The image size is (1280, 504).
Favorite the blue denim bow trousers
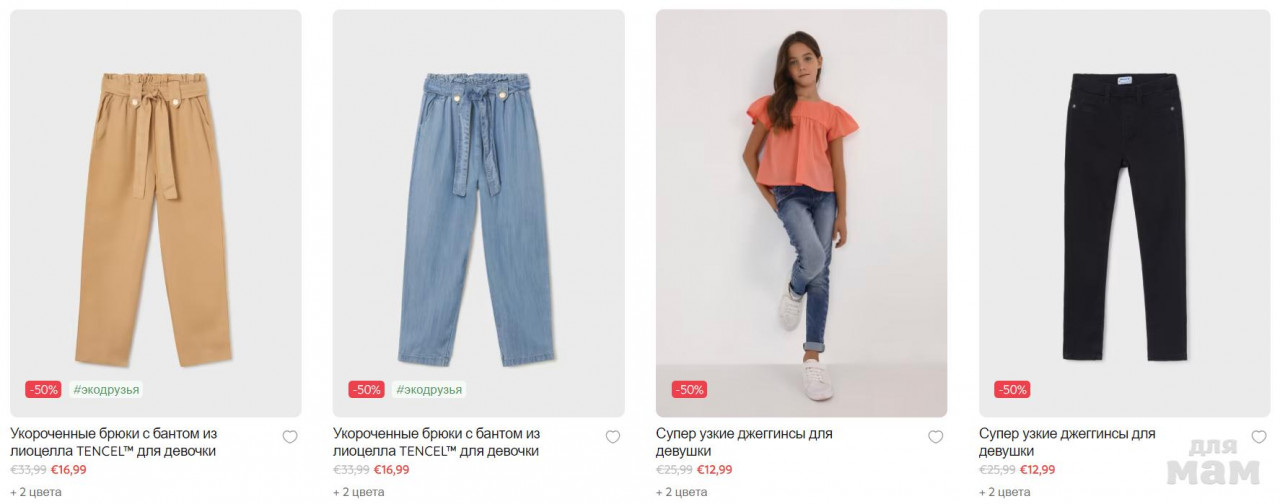tap(613, 437)
